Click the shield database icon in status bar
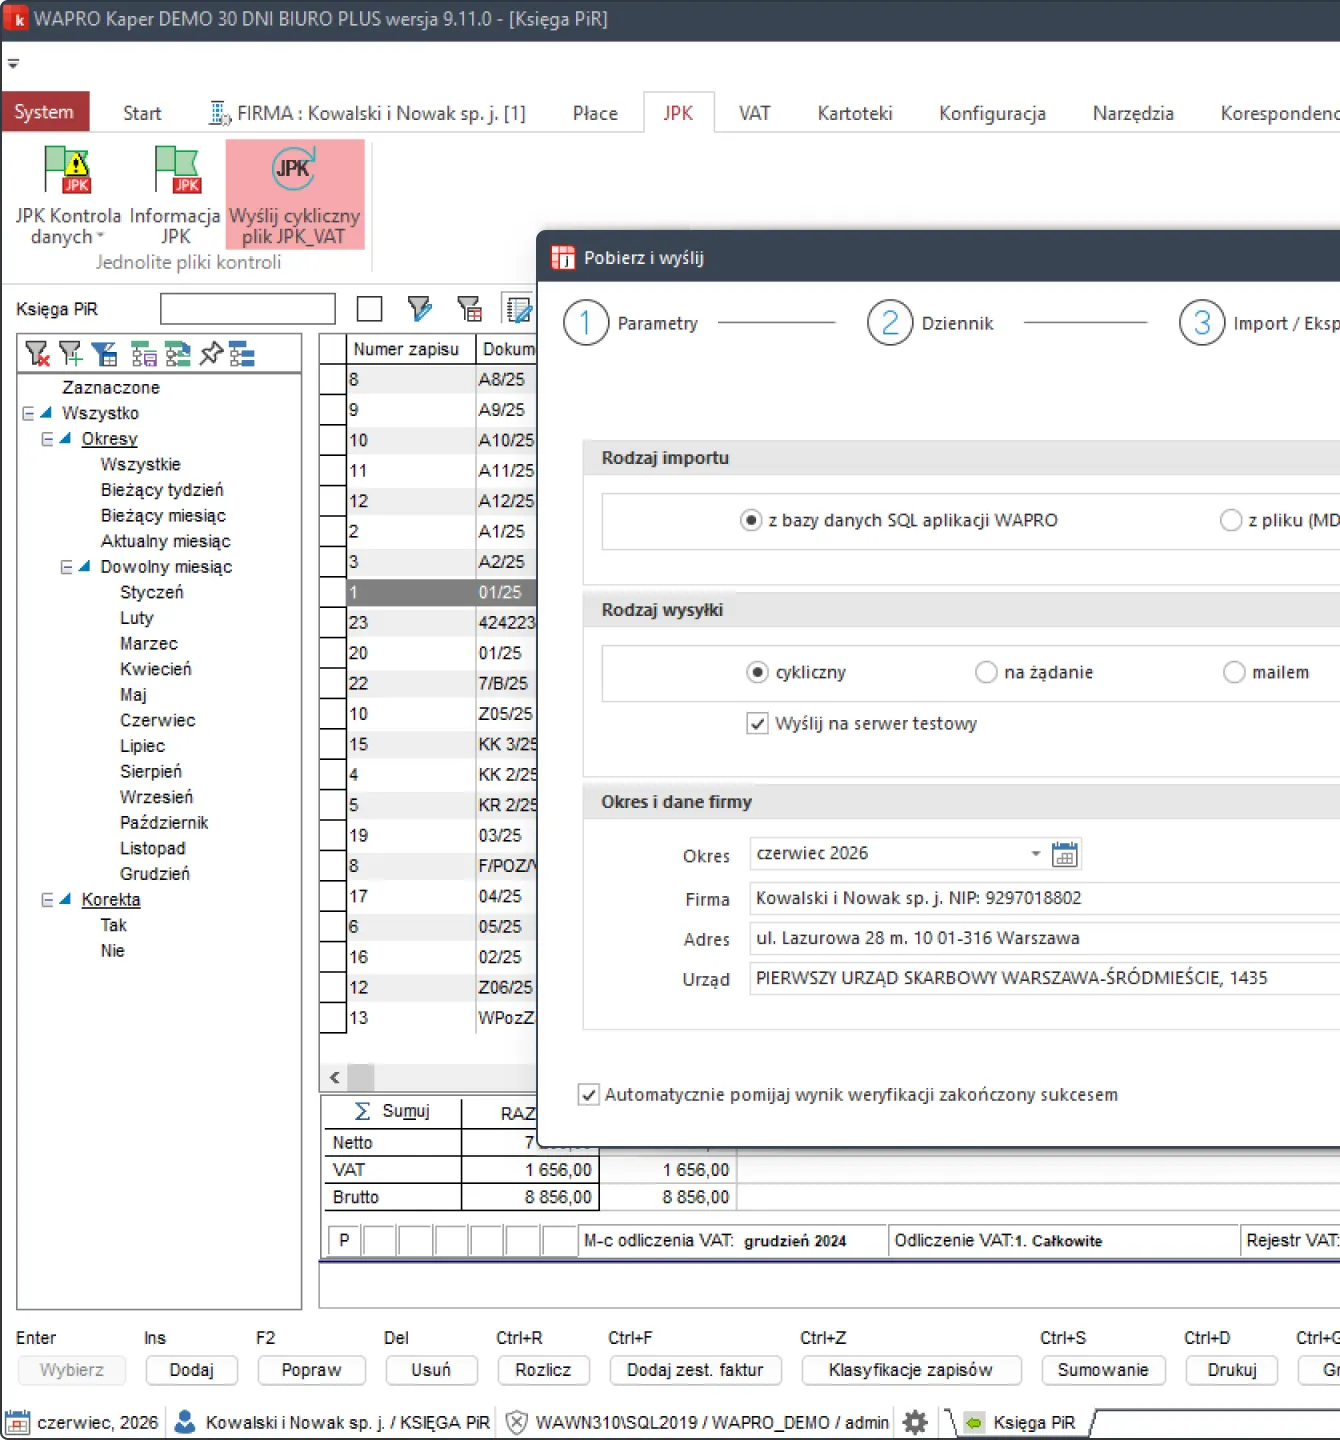The height and width of the screenshot is (1440, 1340). [516, 1422]
